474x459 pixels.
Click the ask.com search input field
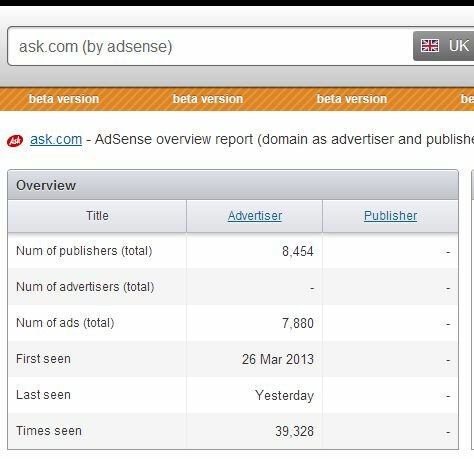[210, 46]
